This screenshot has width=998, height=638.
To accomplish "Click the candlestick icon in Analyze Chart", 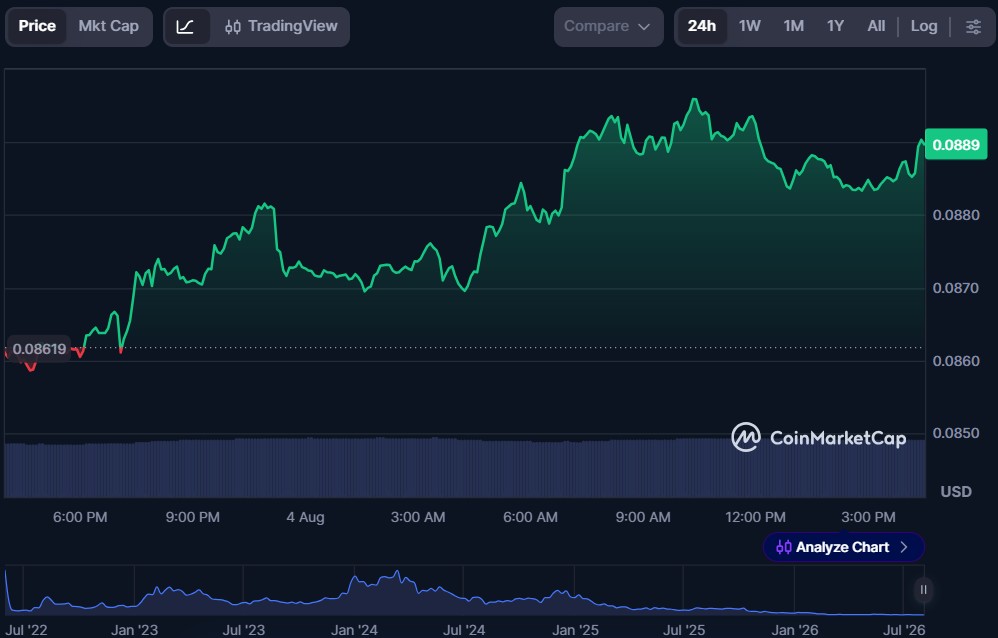I will tap(784, 547).
